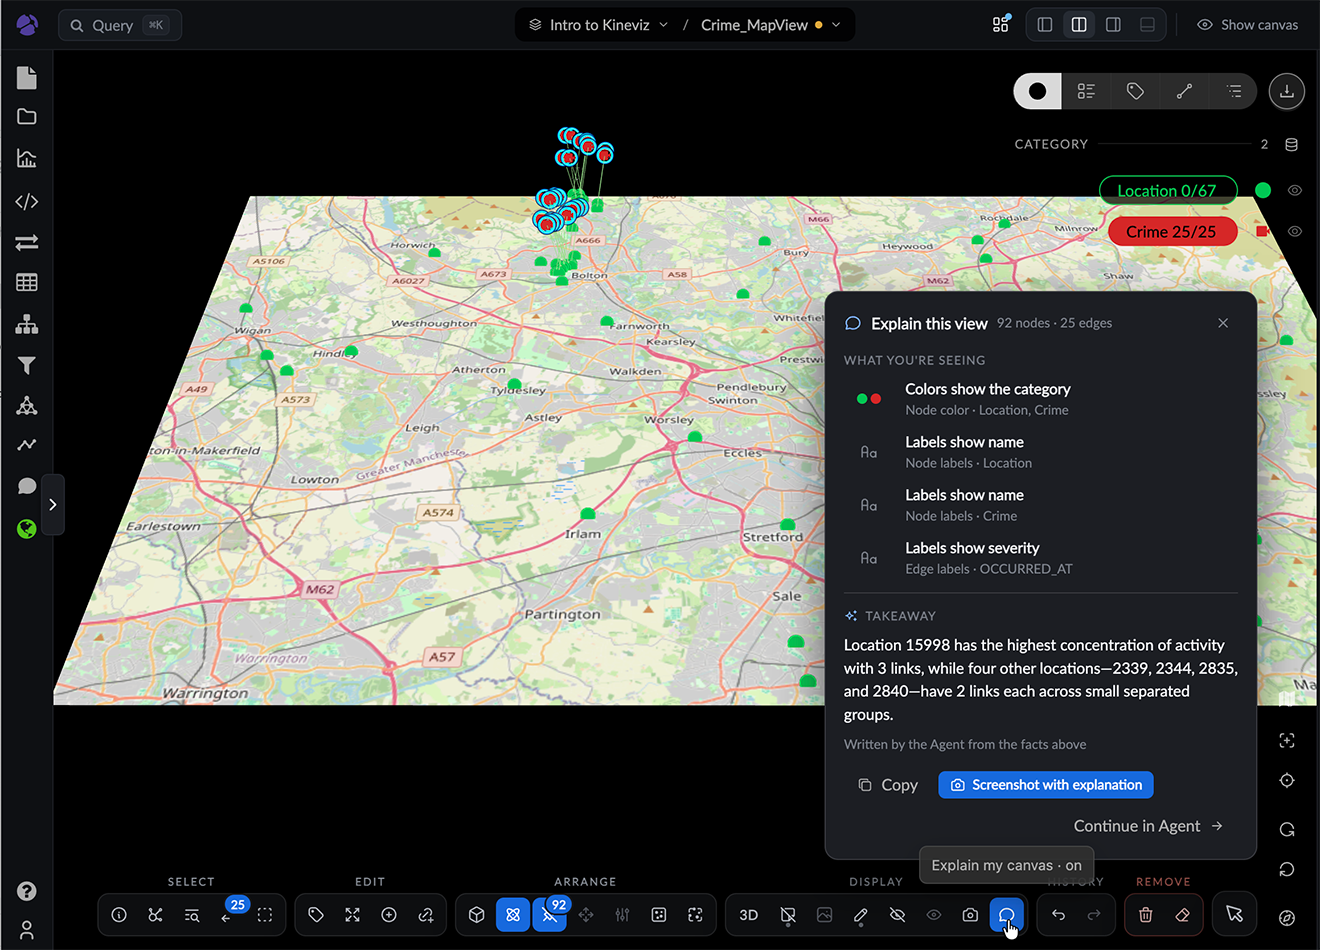Open the hierarchy schema icon in sidebar

pyautogui.click(x=27, y=324)
